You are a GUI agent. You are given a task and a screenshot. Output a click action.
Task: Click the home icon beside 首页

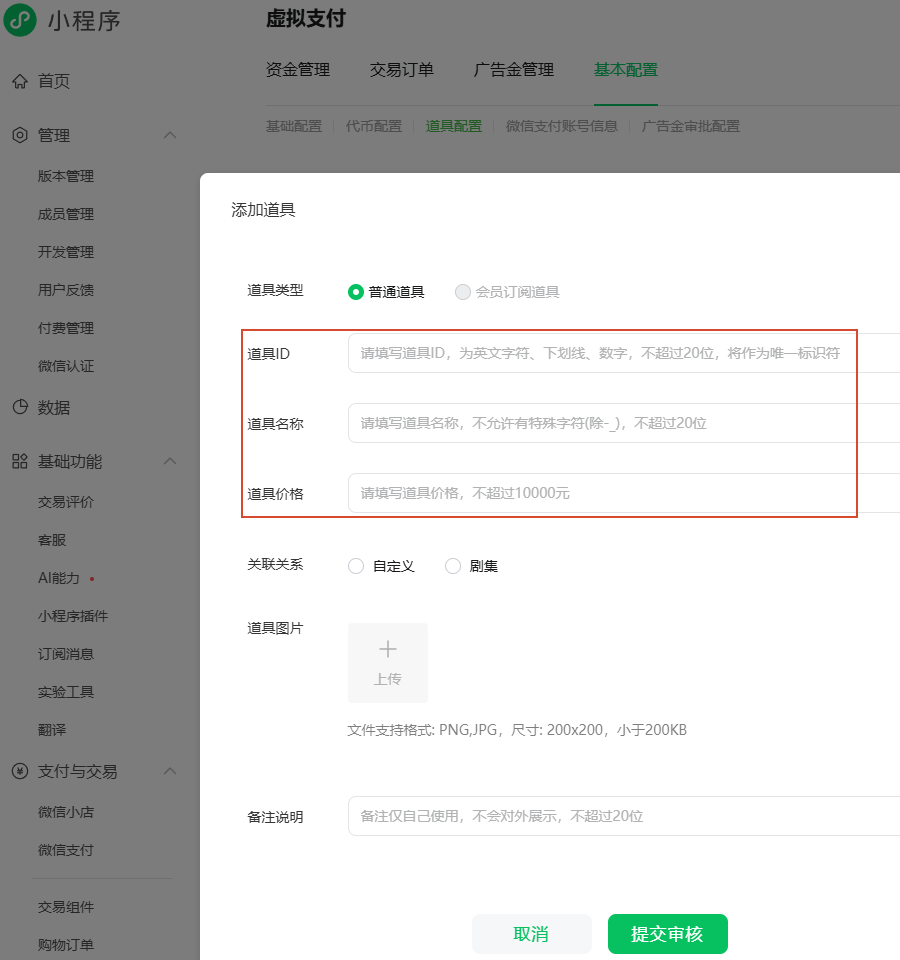point(20,81)
